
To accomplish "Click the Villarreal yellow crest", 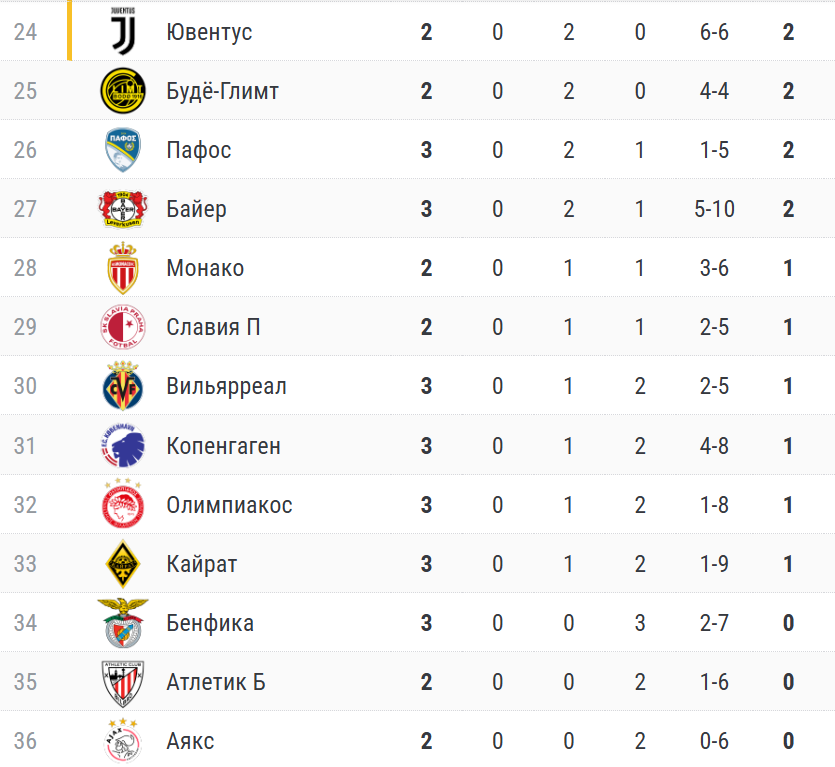I will (123, 386).
